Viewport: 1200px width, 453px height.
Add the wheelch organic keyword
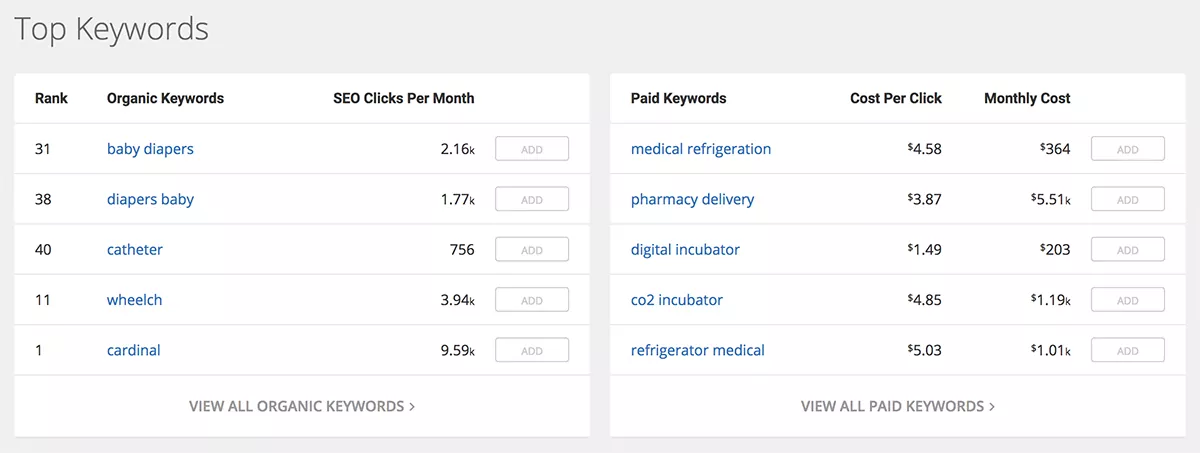tap(531, 300)
